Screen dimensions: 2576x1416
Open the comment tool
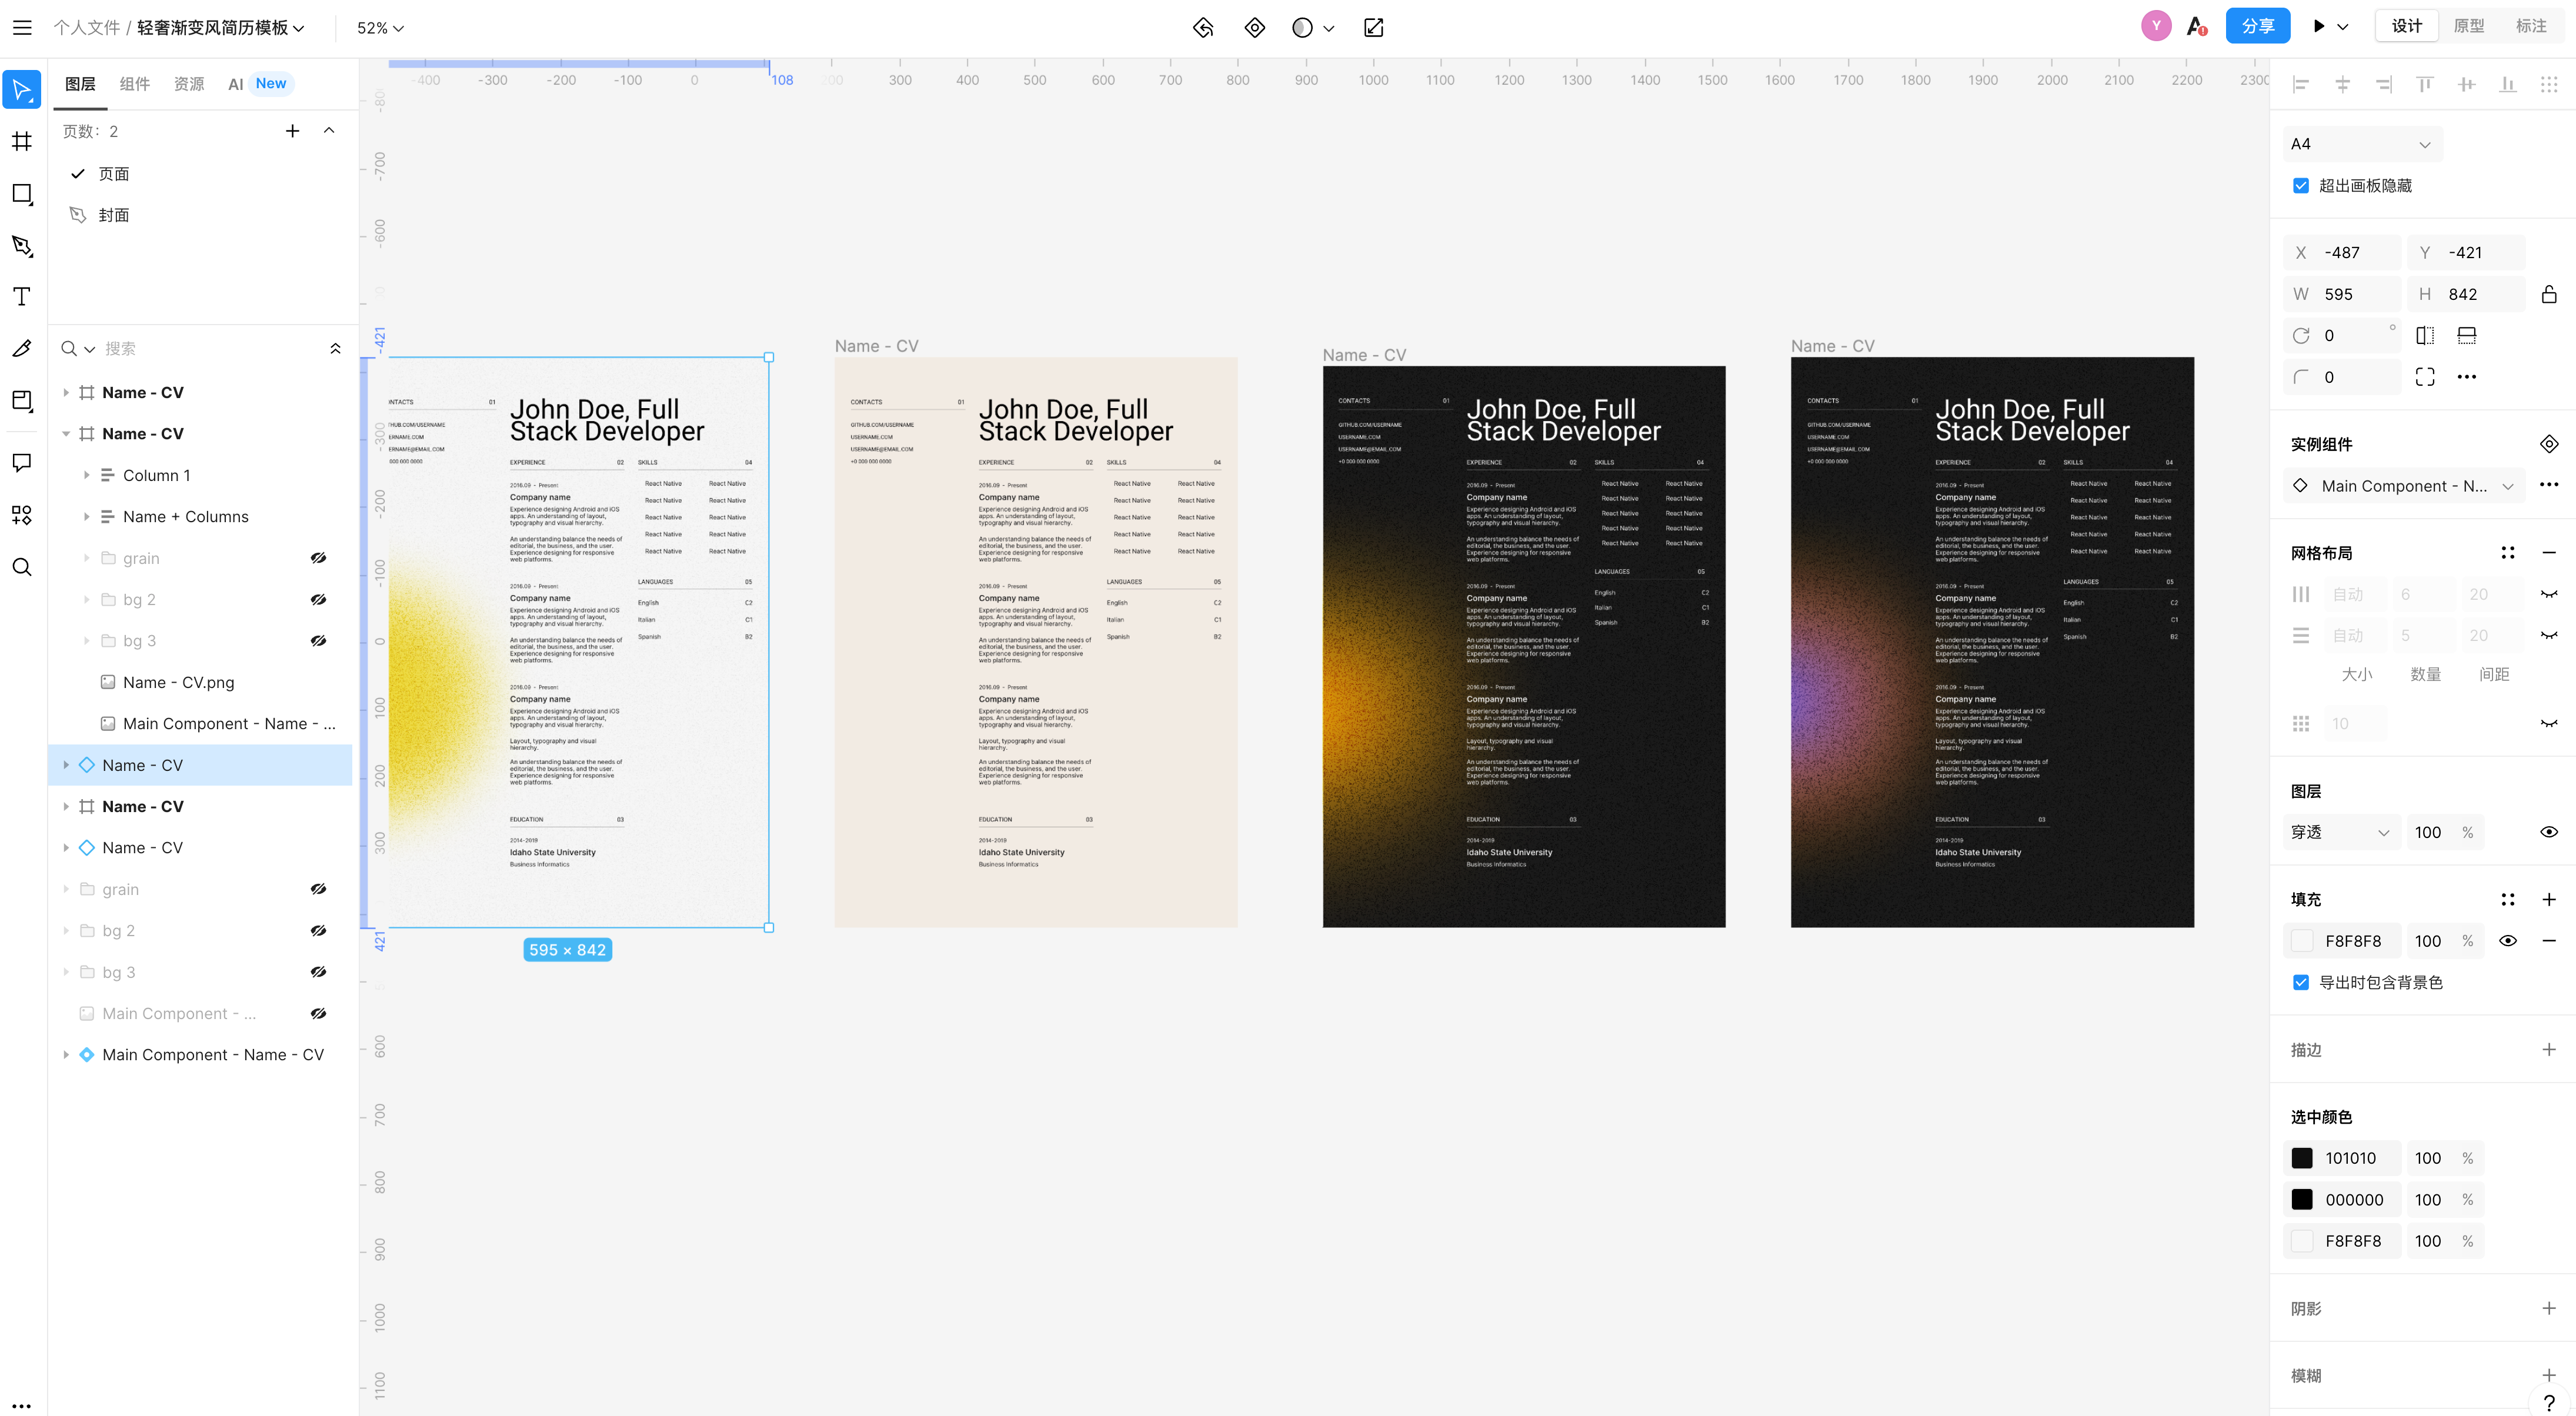tap(22, 462)
